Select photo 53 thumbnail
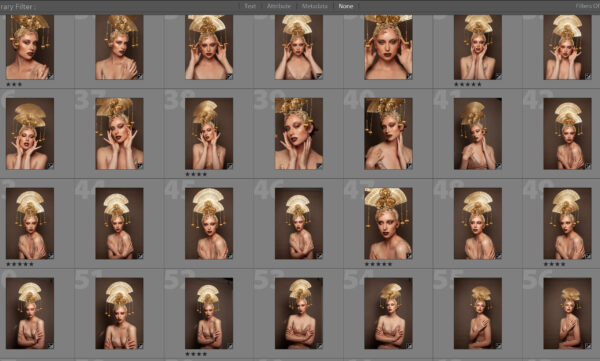This screenshot has height=361, width=600. [299, 314]
